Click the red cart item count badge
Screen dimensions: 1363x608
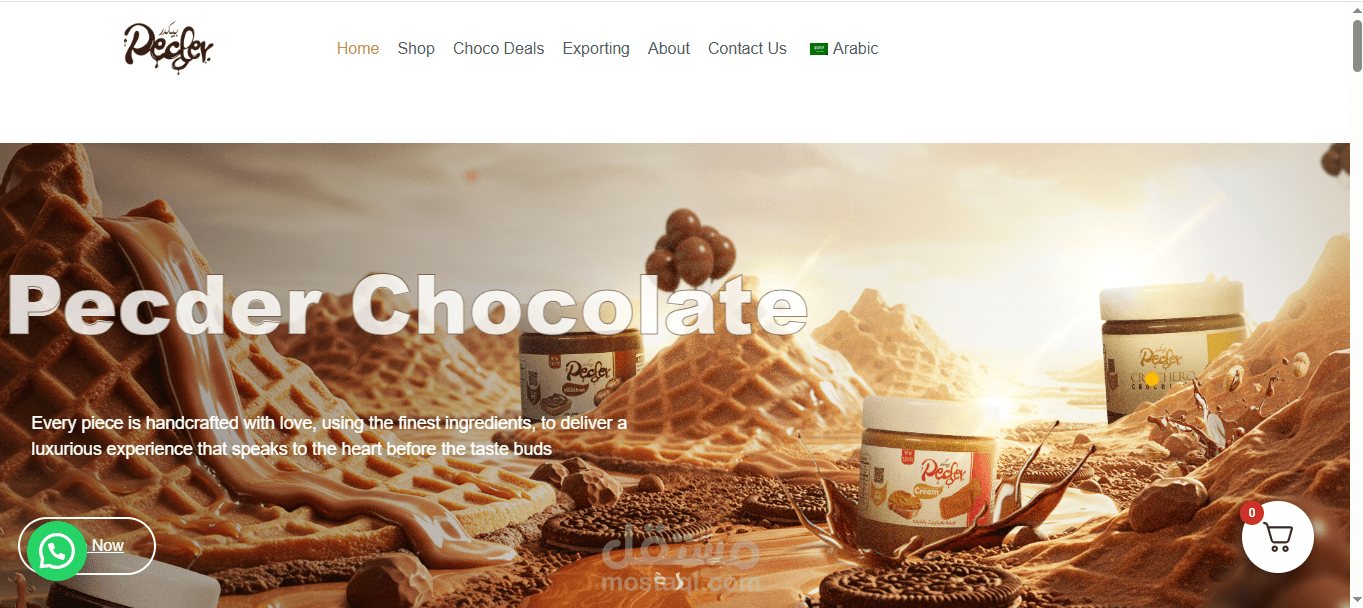[x=1251, y=513]
